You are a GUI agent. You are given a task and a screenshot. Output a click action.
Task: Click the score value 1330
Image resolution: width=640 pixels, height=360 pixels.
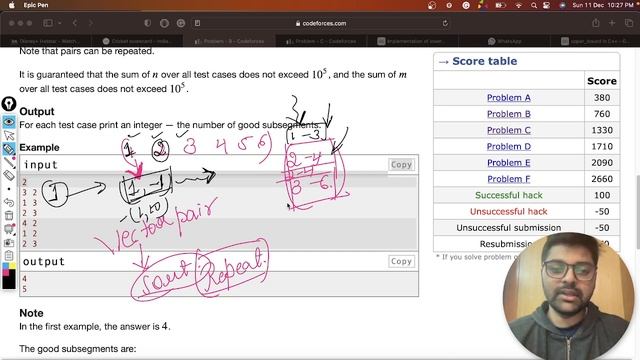pos(602,130)
